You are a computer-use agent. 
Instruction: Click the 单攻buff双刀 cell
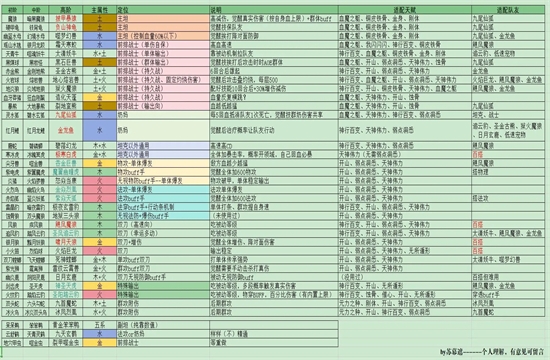[x=163, y=260]
